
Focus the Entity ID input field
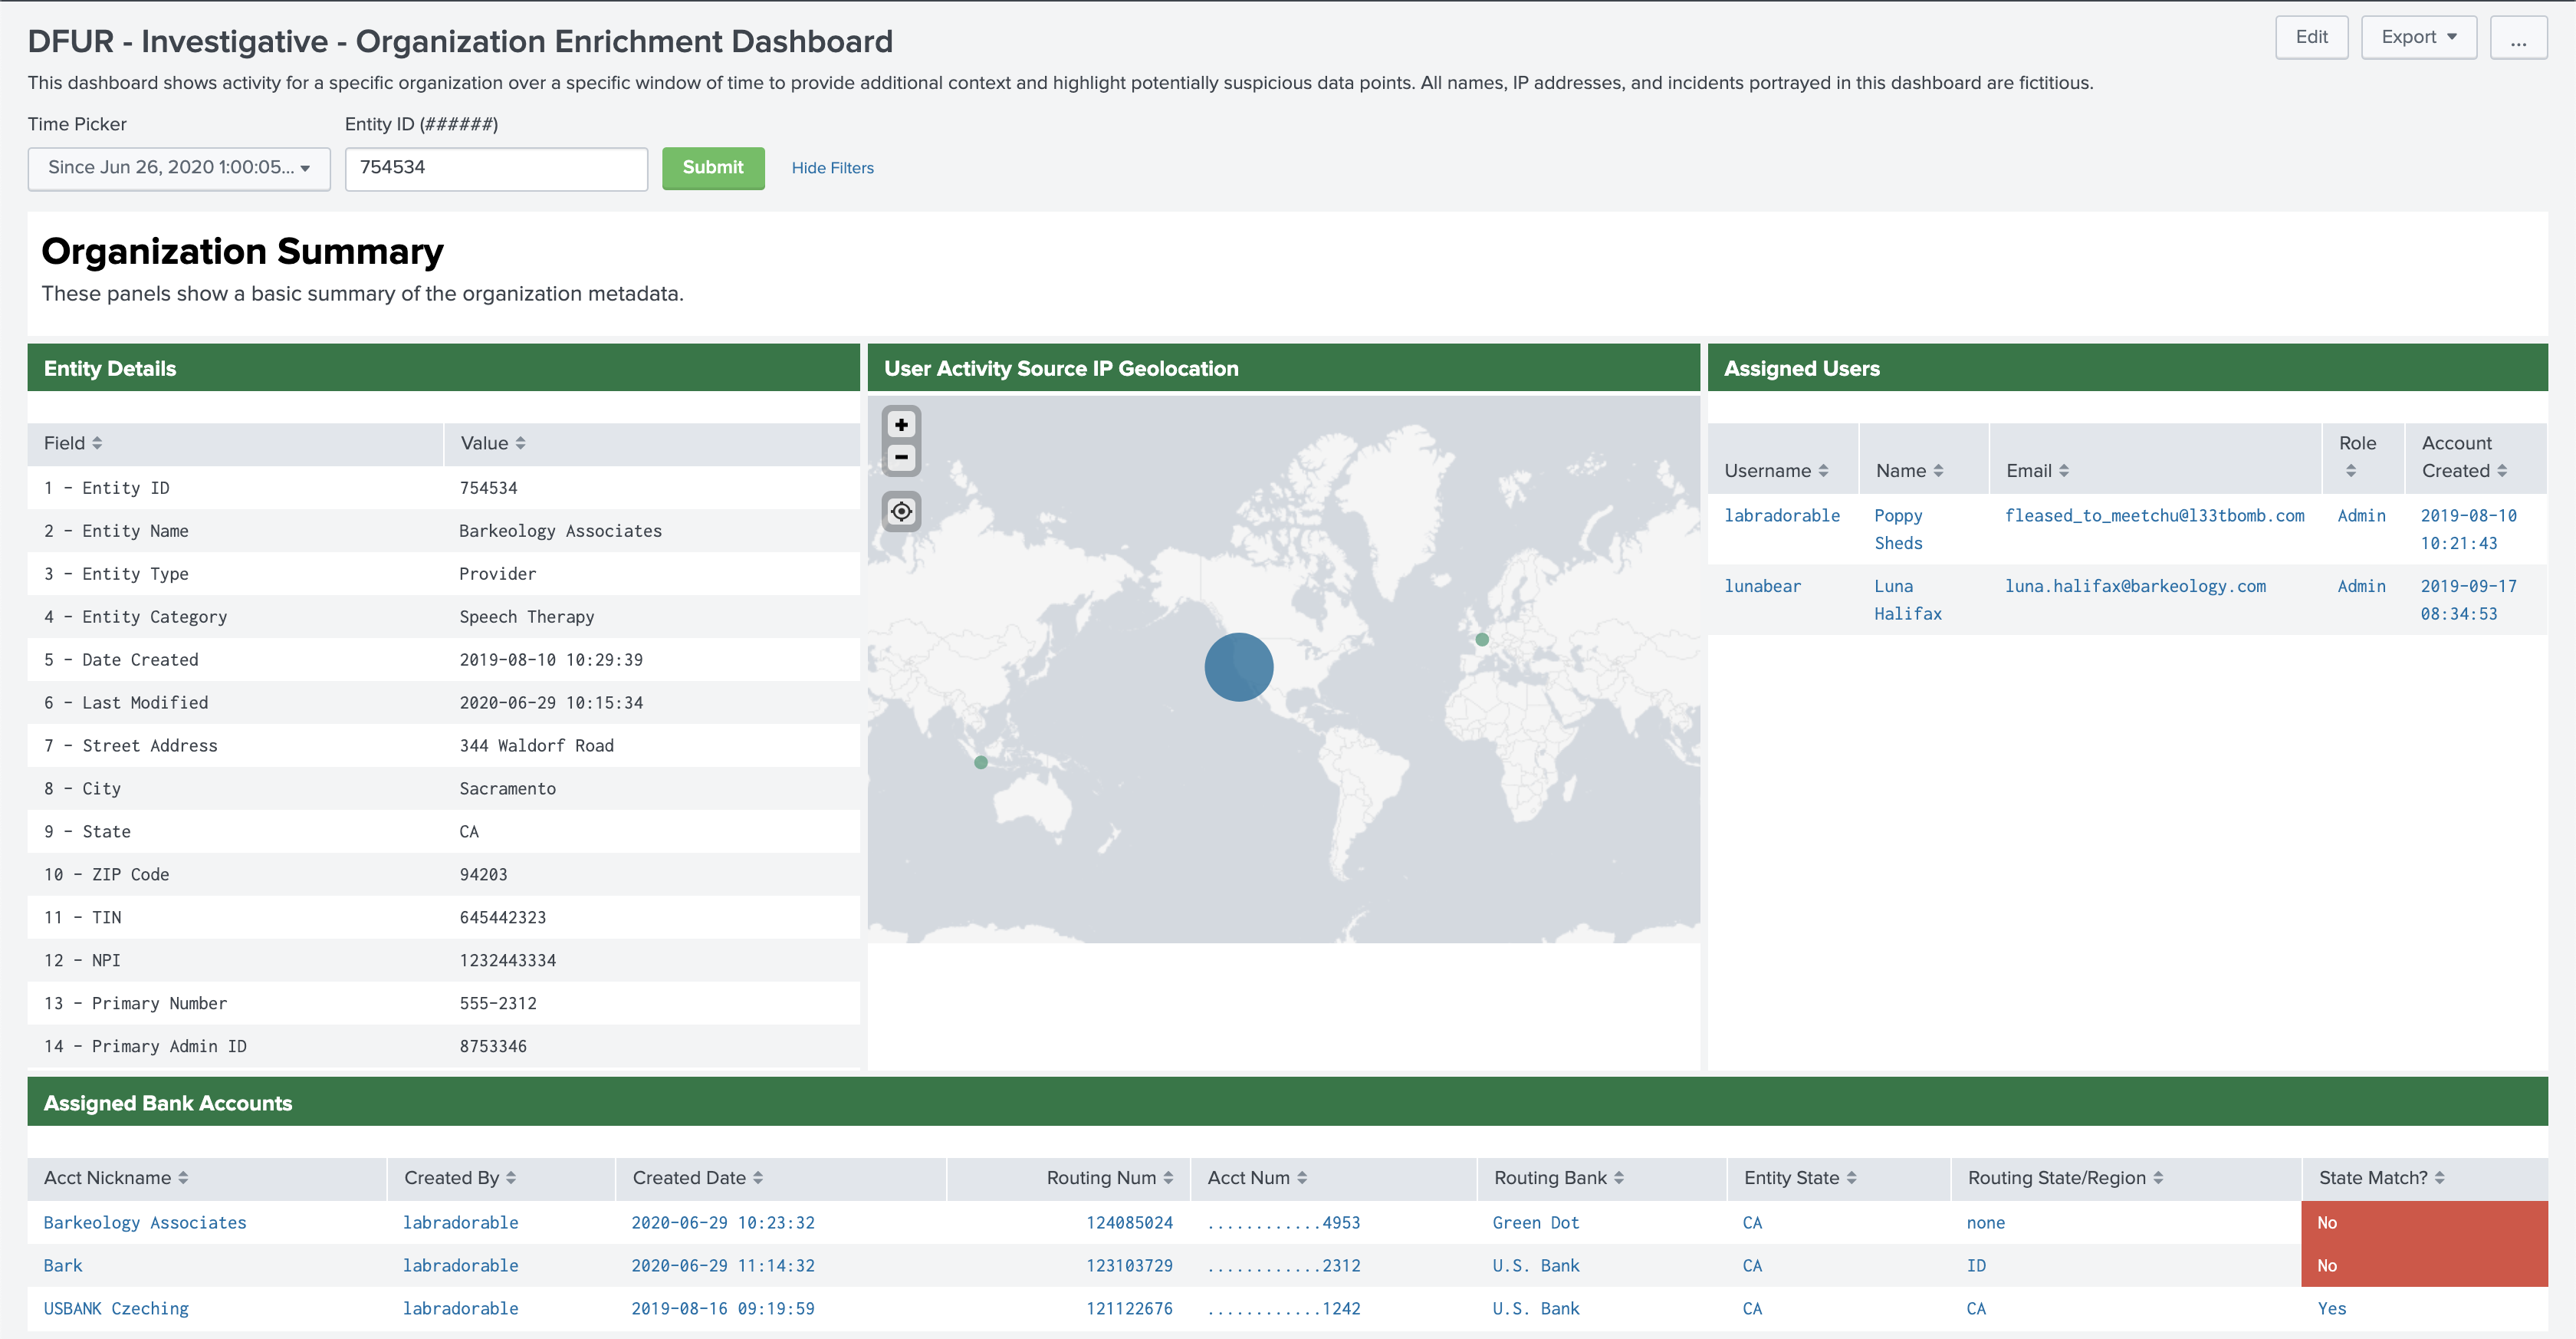pos(496,168)
